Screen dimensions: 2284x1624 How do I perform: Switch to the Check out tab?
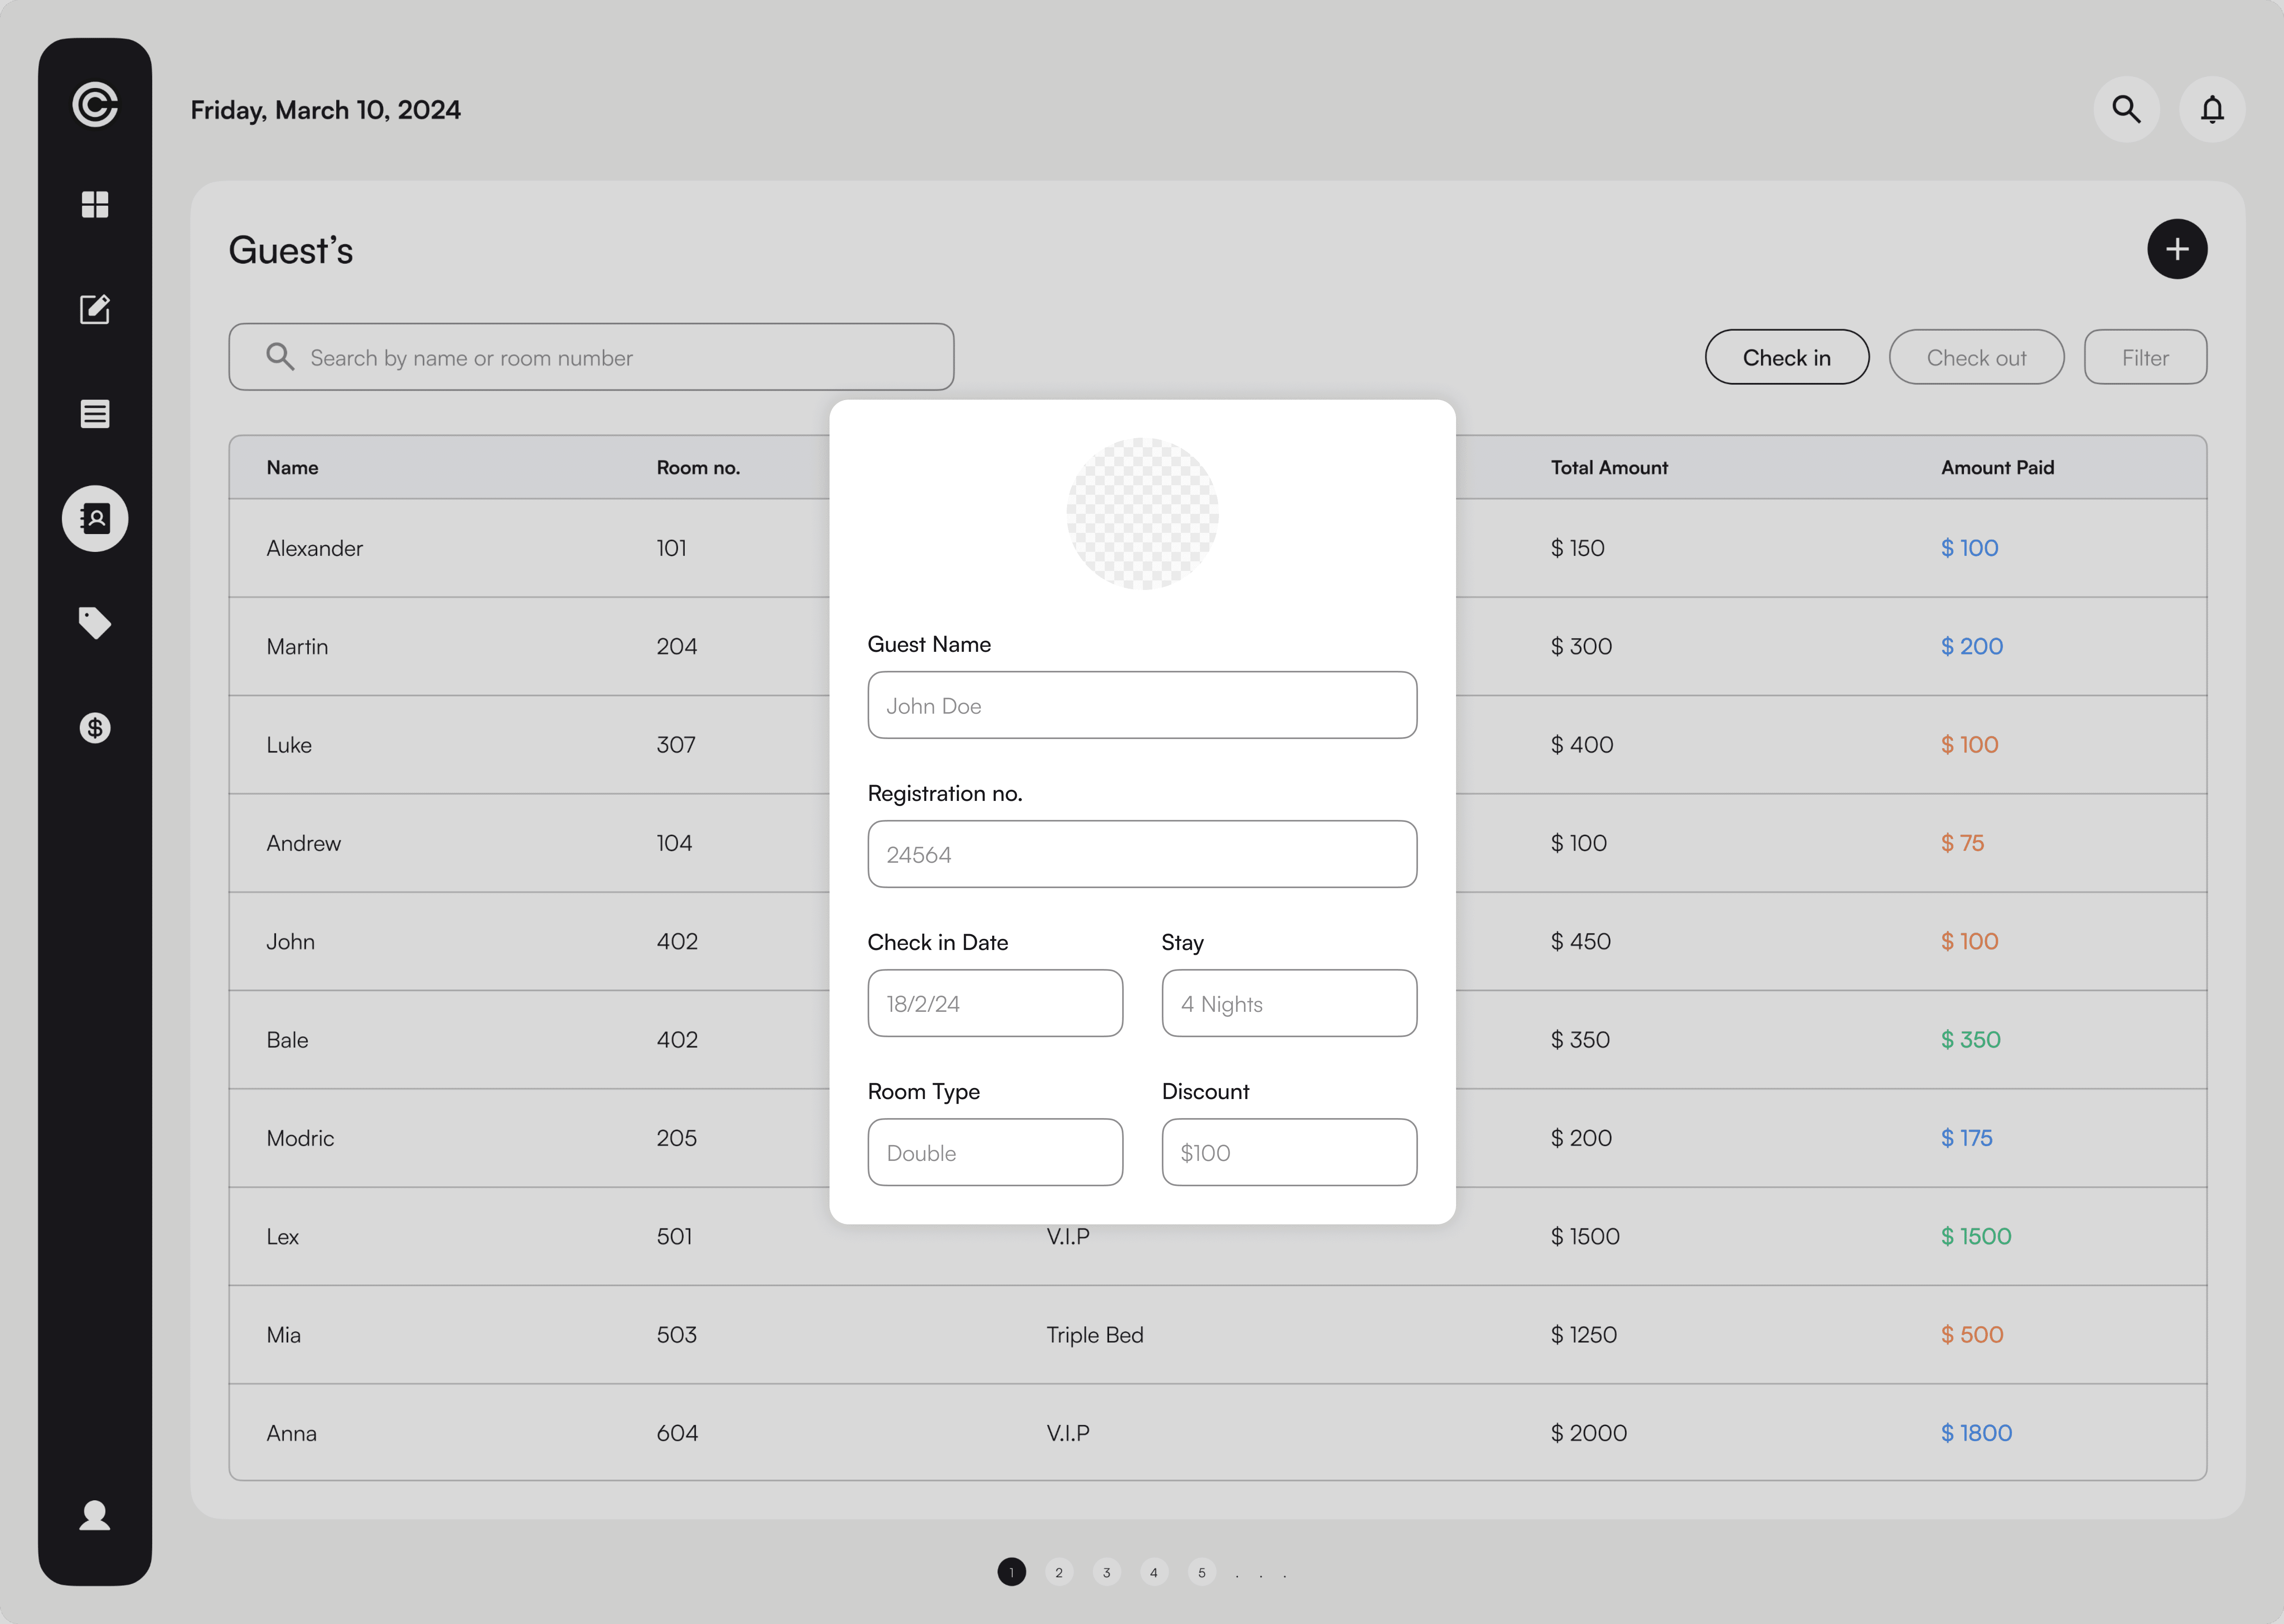[x=1976, y=357]
